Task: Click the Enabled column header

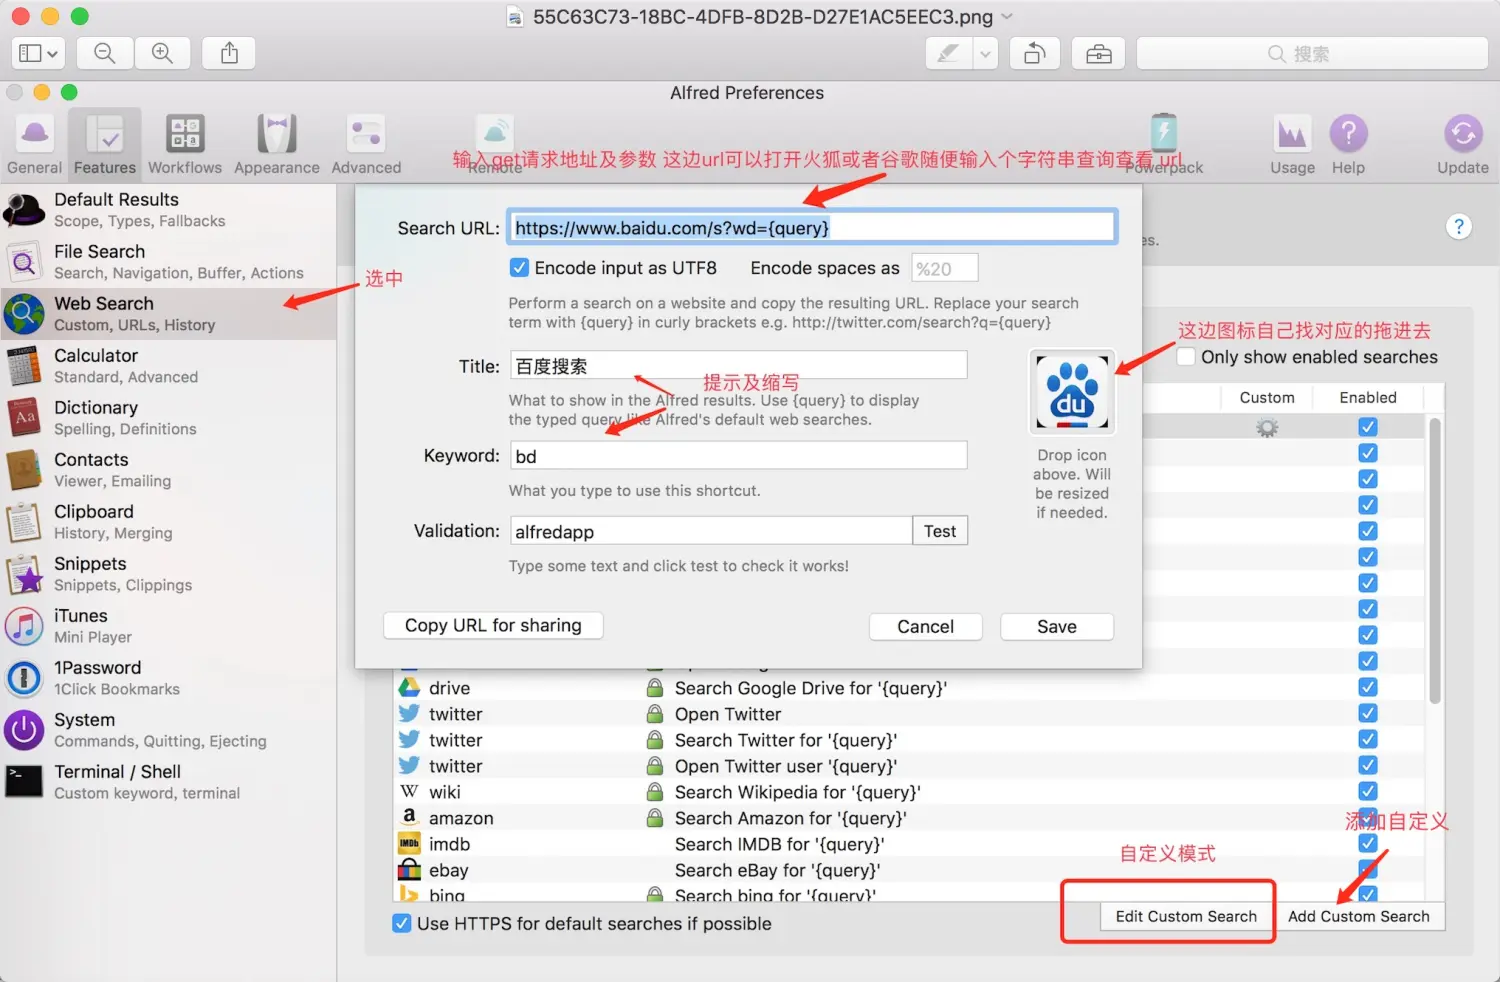Action: click(1368, 397)
